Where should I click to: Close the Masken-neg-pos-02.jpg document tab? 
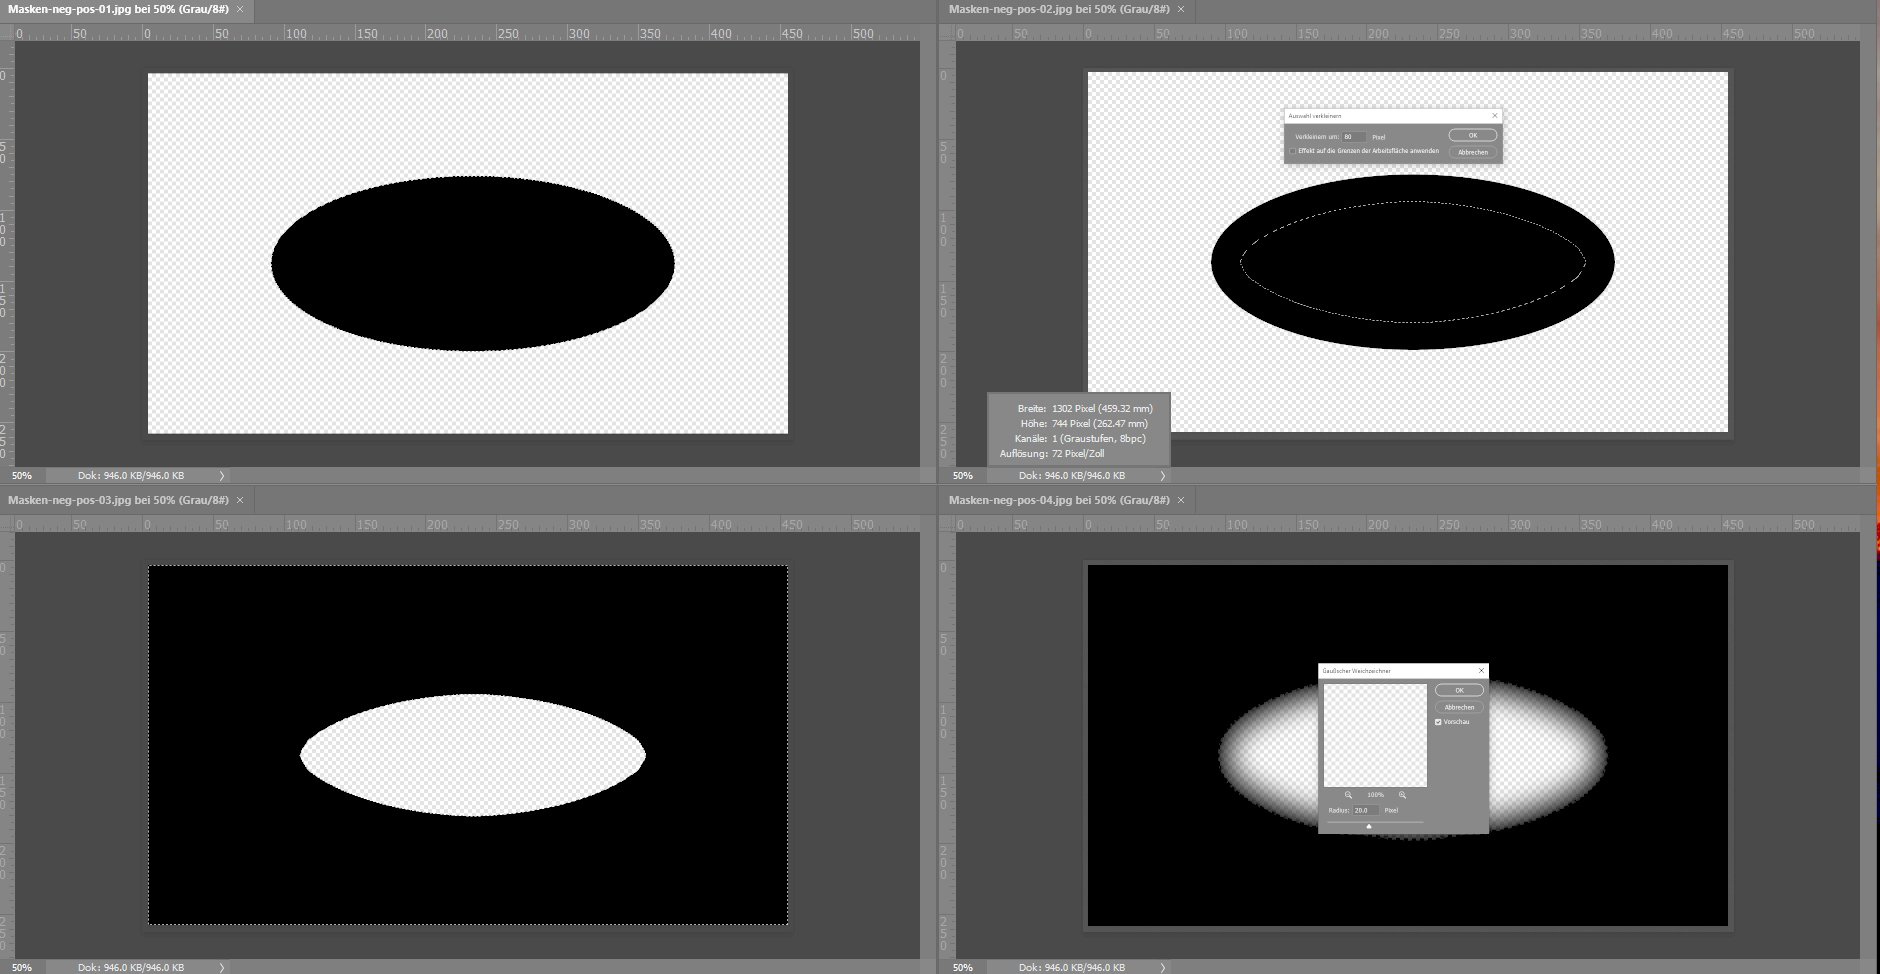pos(1181,9)
